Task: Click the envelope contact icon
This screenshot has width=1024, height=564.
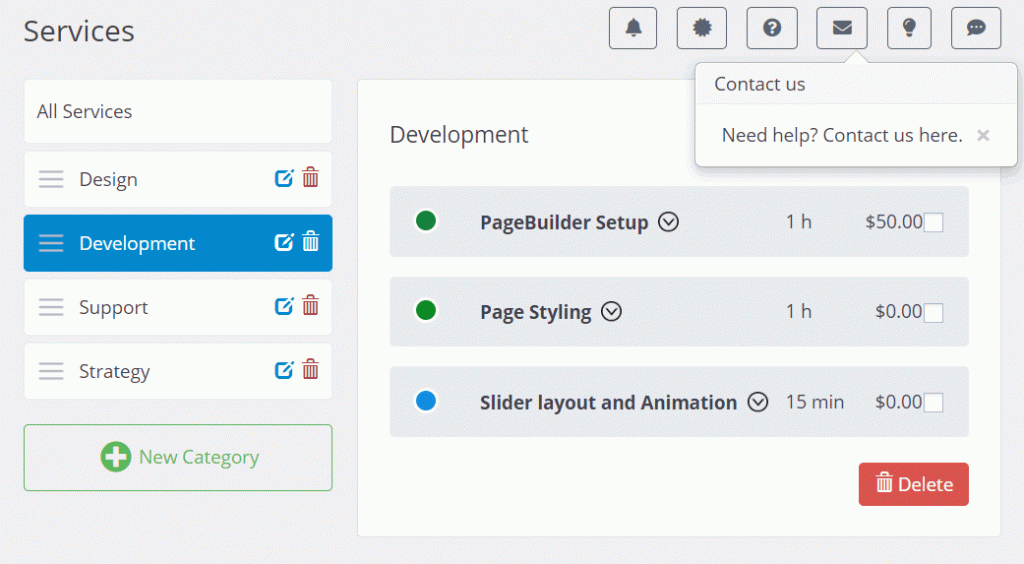Action: tap(842, 28)
